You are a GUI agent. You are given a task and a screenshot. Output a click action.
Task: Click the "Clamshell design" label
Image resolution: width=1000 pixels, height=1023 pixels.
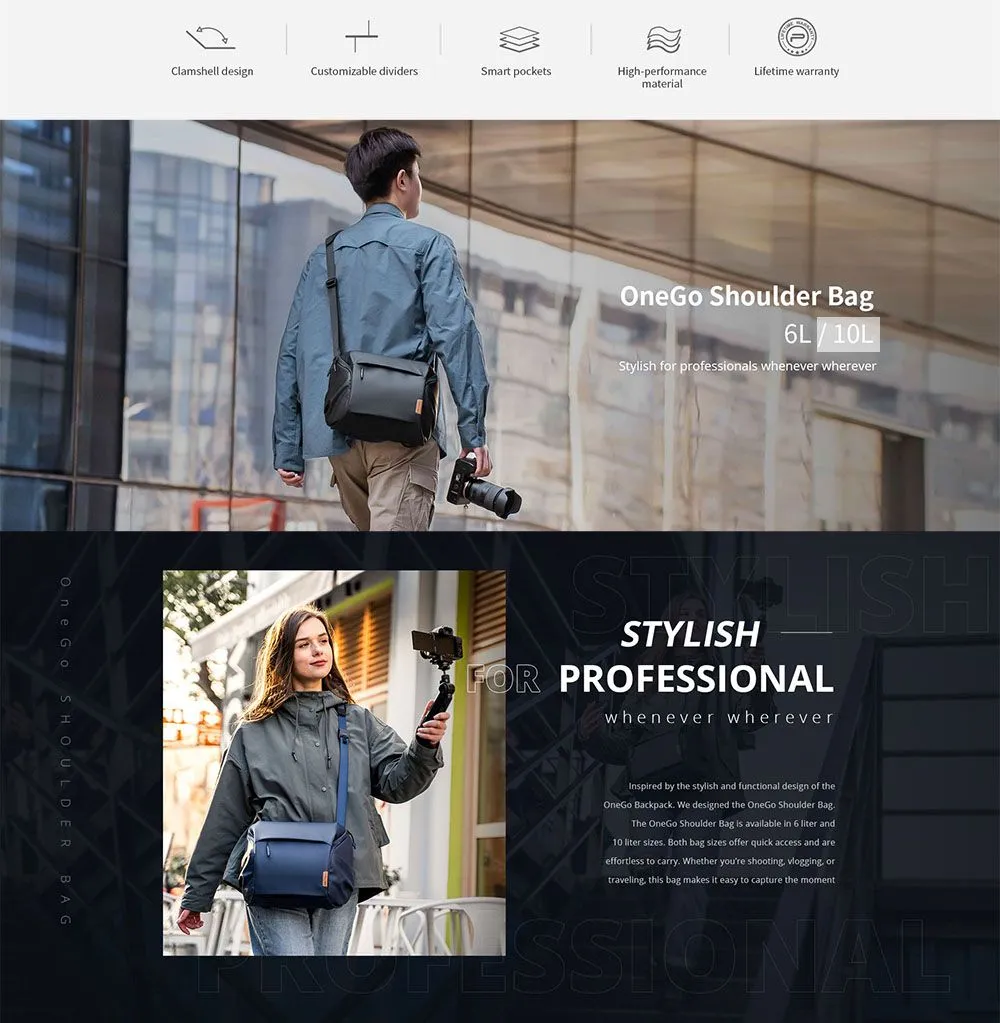coord(212,71)
